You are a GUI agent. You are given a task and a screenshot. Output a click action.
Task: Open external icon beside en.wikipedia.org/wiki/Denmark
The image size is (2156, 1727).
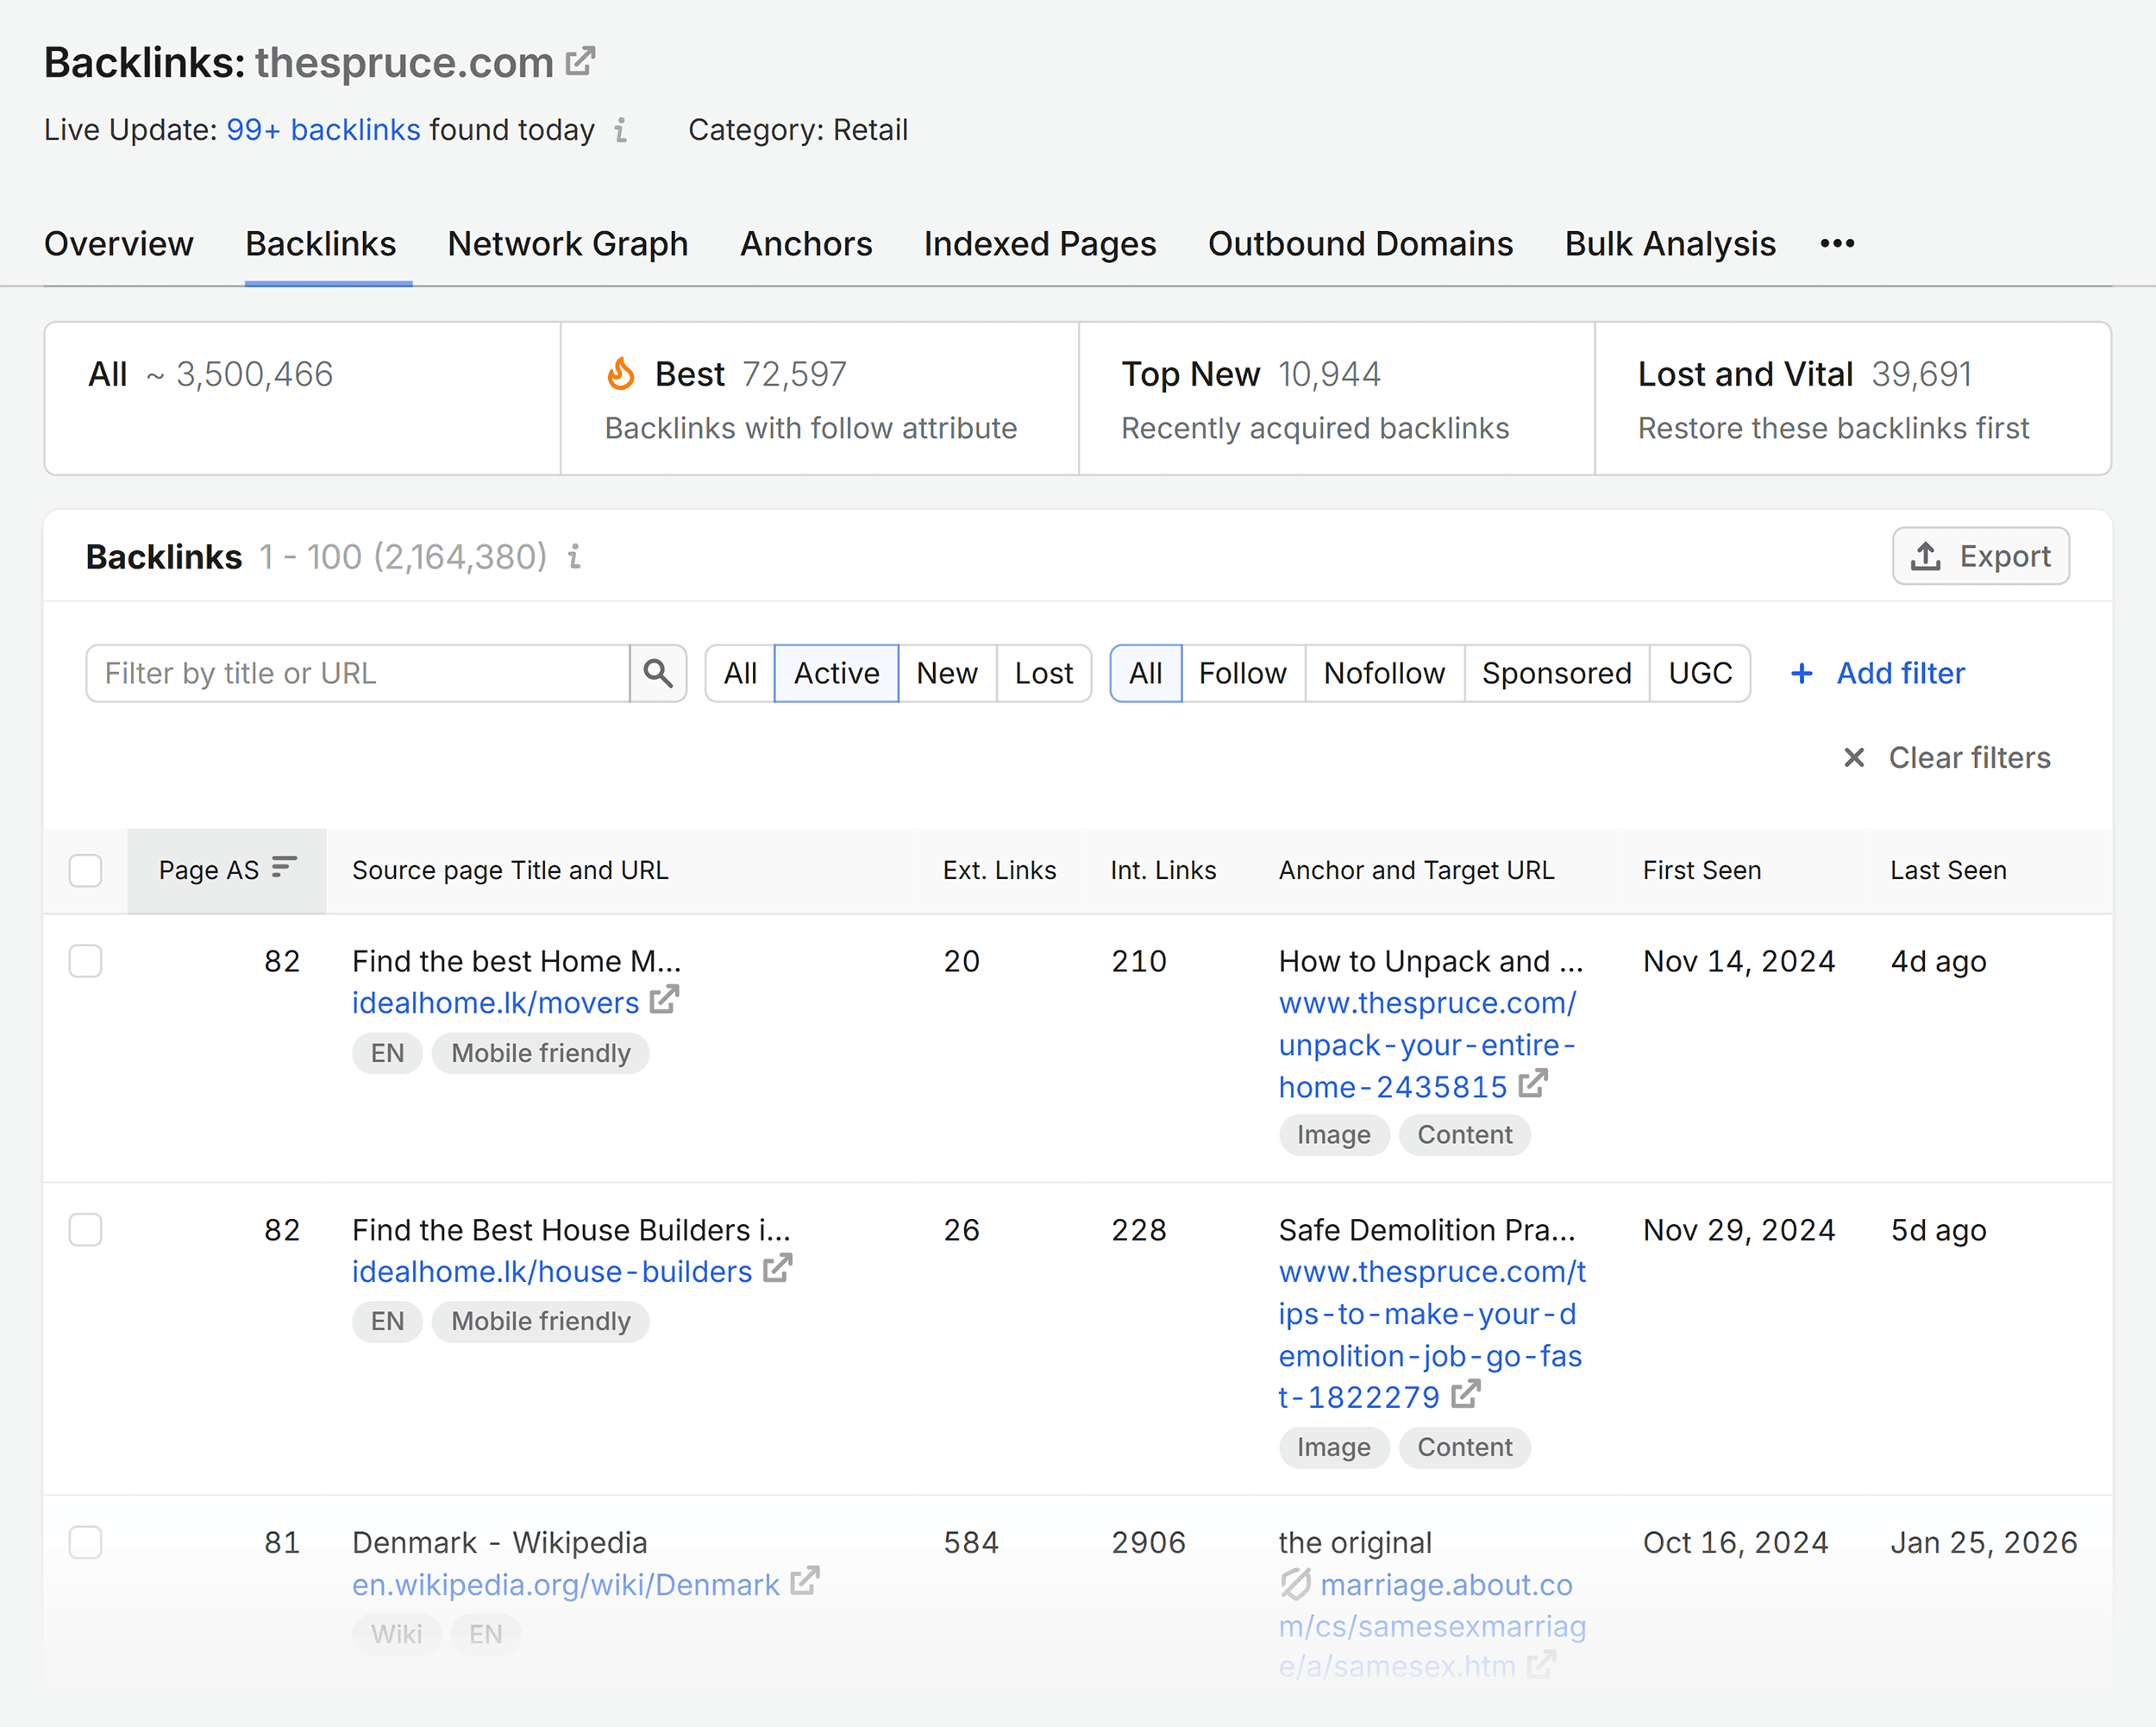pyautogui.click(x=804, y=1582)
